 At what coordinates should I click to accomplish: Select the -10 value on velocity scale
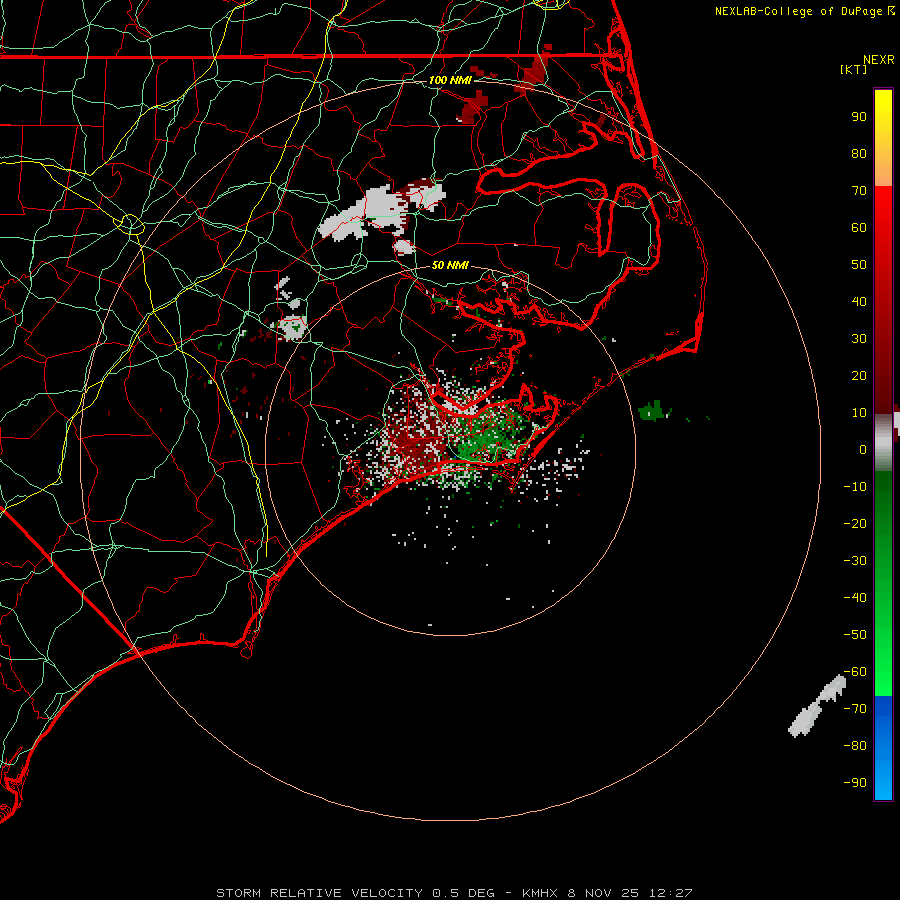tap(855, 487)
